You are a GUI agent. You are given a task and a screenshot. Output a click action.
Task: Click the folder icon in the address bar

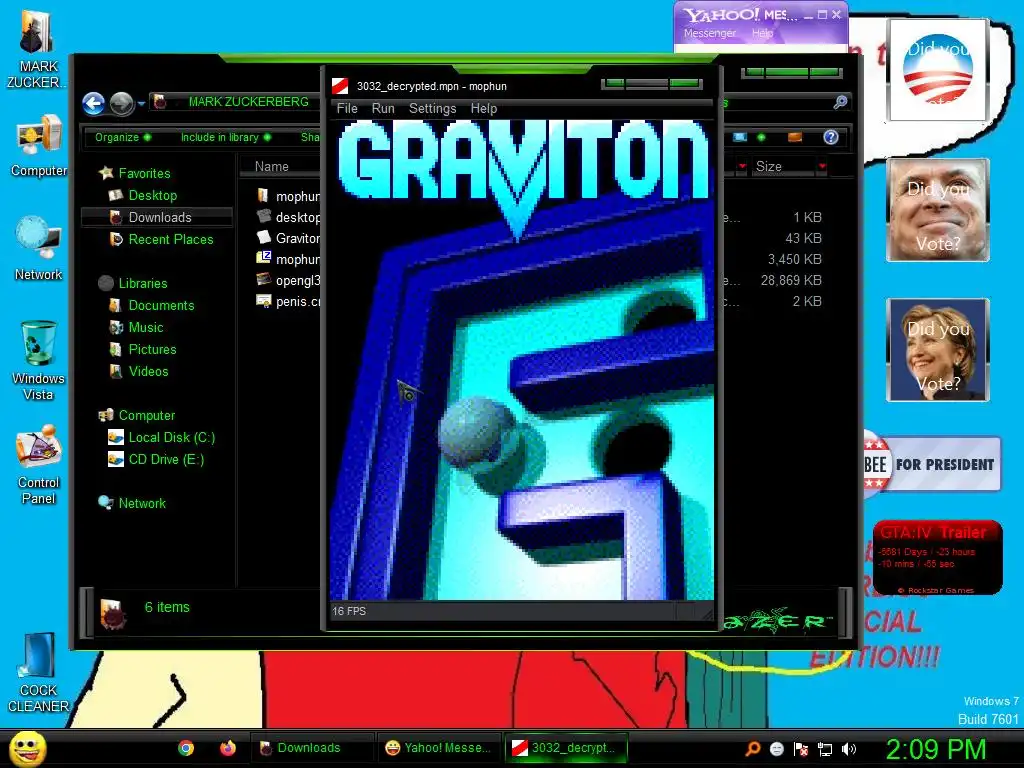point(159,101)
